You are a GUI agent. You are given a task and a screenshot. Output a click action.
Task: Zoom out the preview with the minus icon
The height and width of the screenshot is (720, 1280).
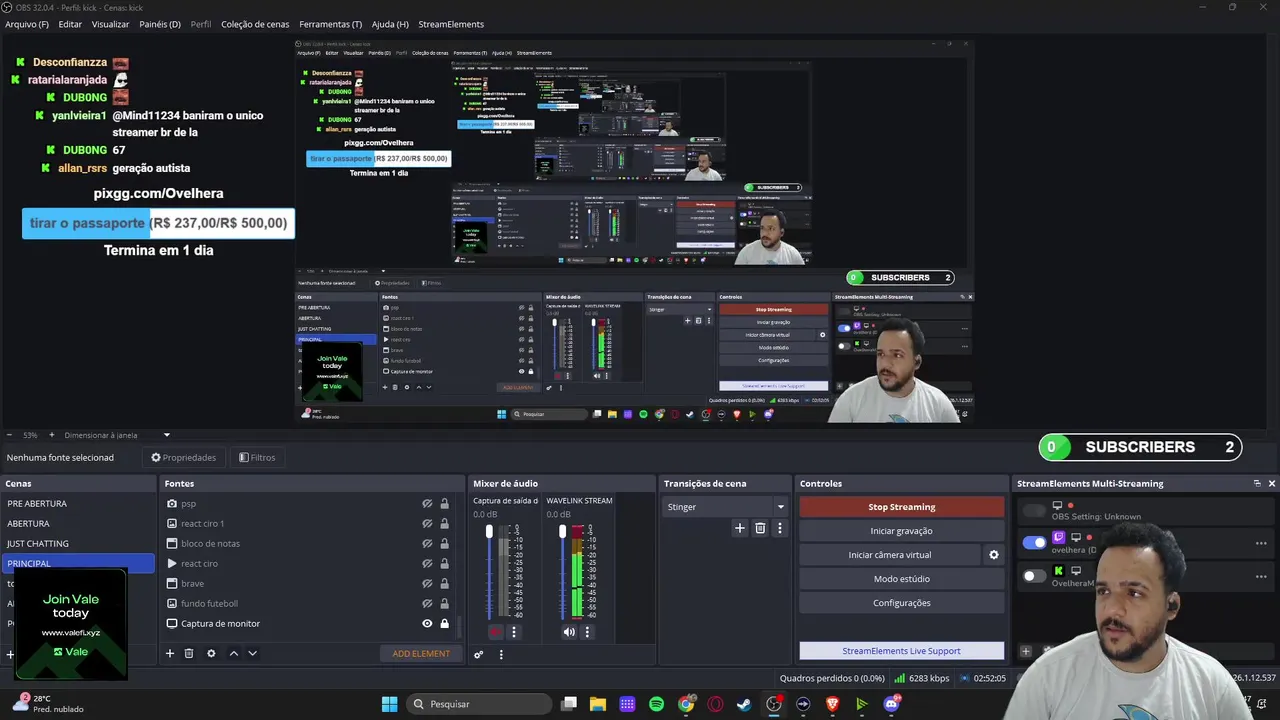(x=10, y=435)
